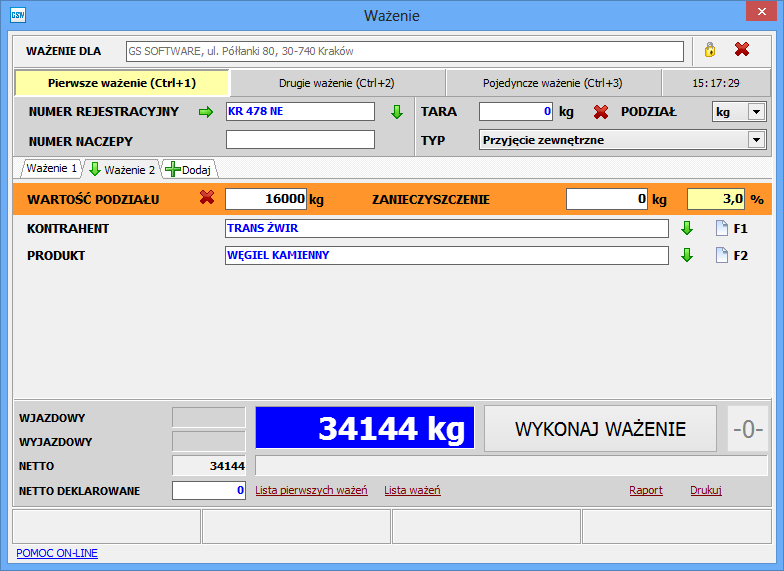Click the red X next to Tara
The height and width of the screenshot is (571, 784).
(601, 112)
